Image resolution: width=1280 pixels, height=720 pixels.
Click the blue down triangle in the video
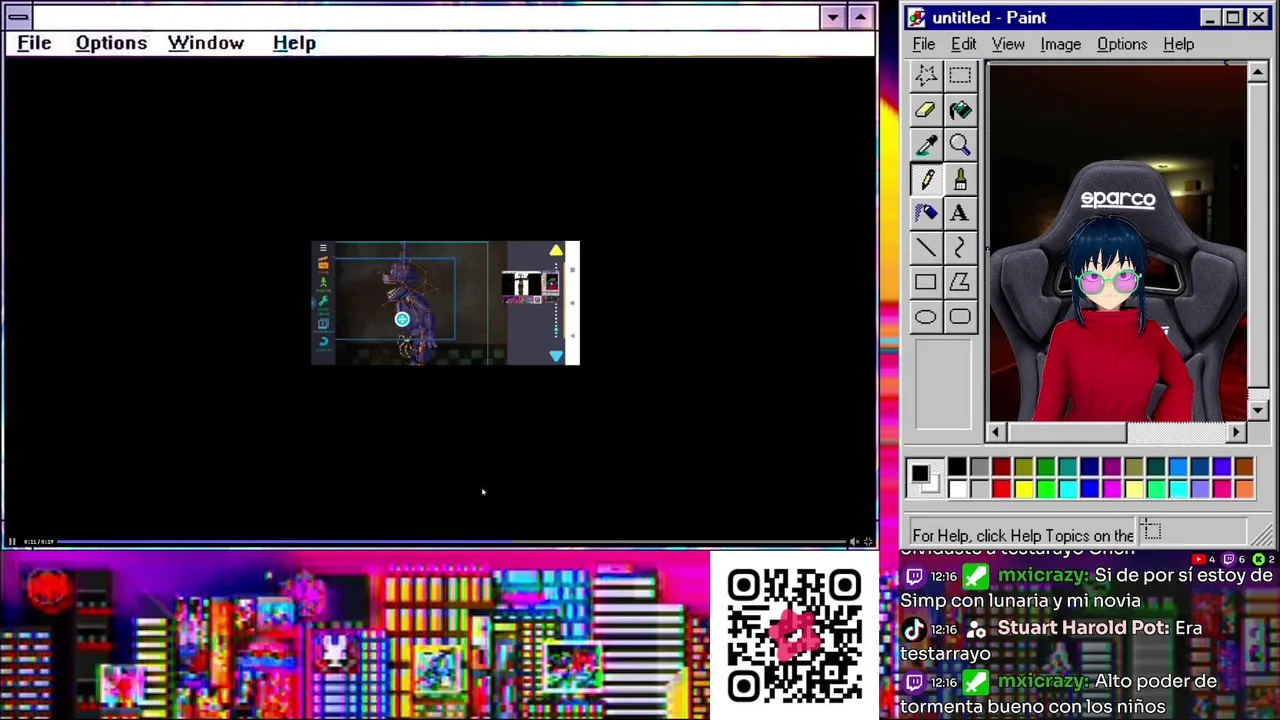(x=556, y=355)
